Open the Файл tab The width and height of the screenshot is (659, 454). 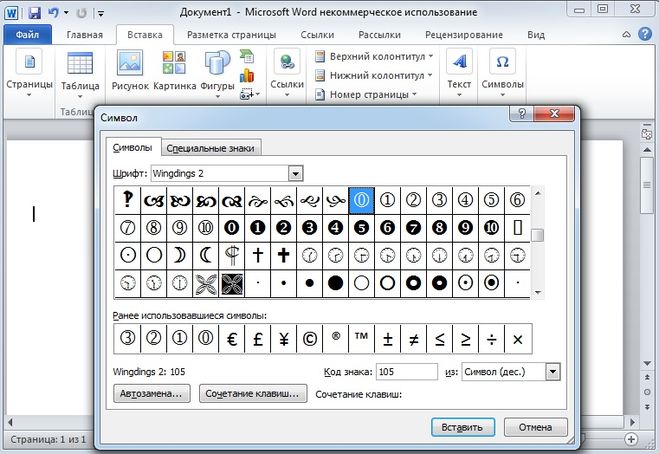click(x=27, y=34)
